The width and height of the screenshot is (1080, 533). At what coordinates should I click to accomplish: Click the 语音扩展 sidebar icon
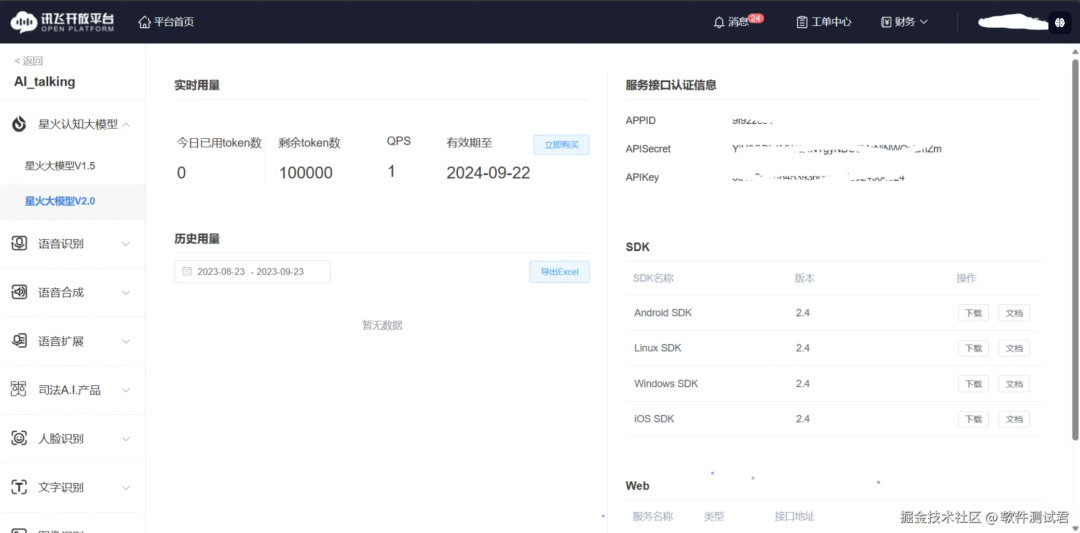pyautogui.click(x=19, y=341)
